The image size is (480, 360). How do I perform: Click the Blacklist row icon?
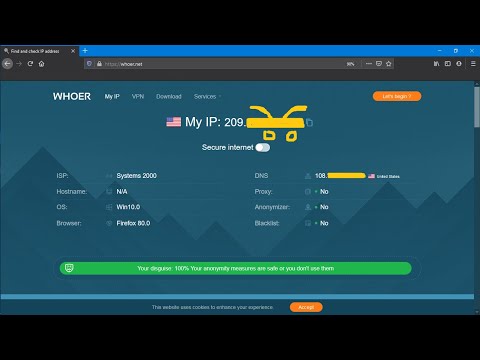308,223
